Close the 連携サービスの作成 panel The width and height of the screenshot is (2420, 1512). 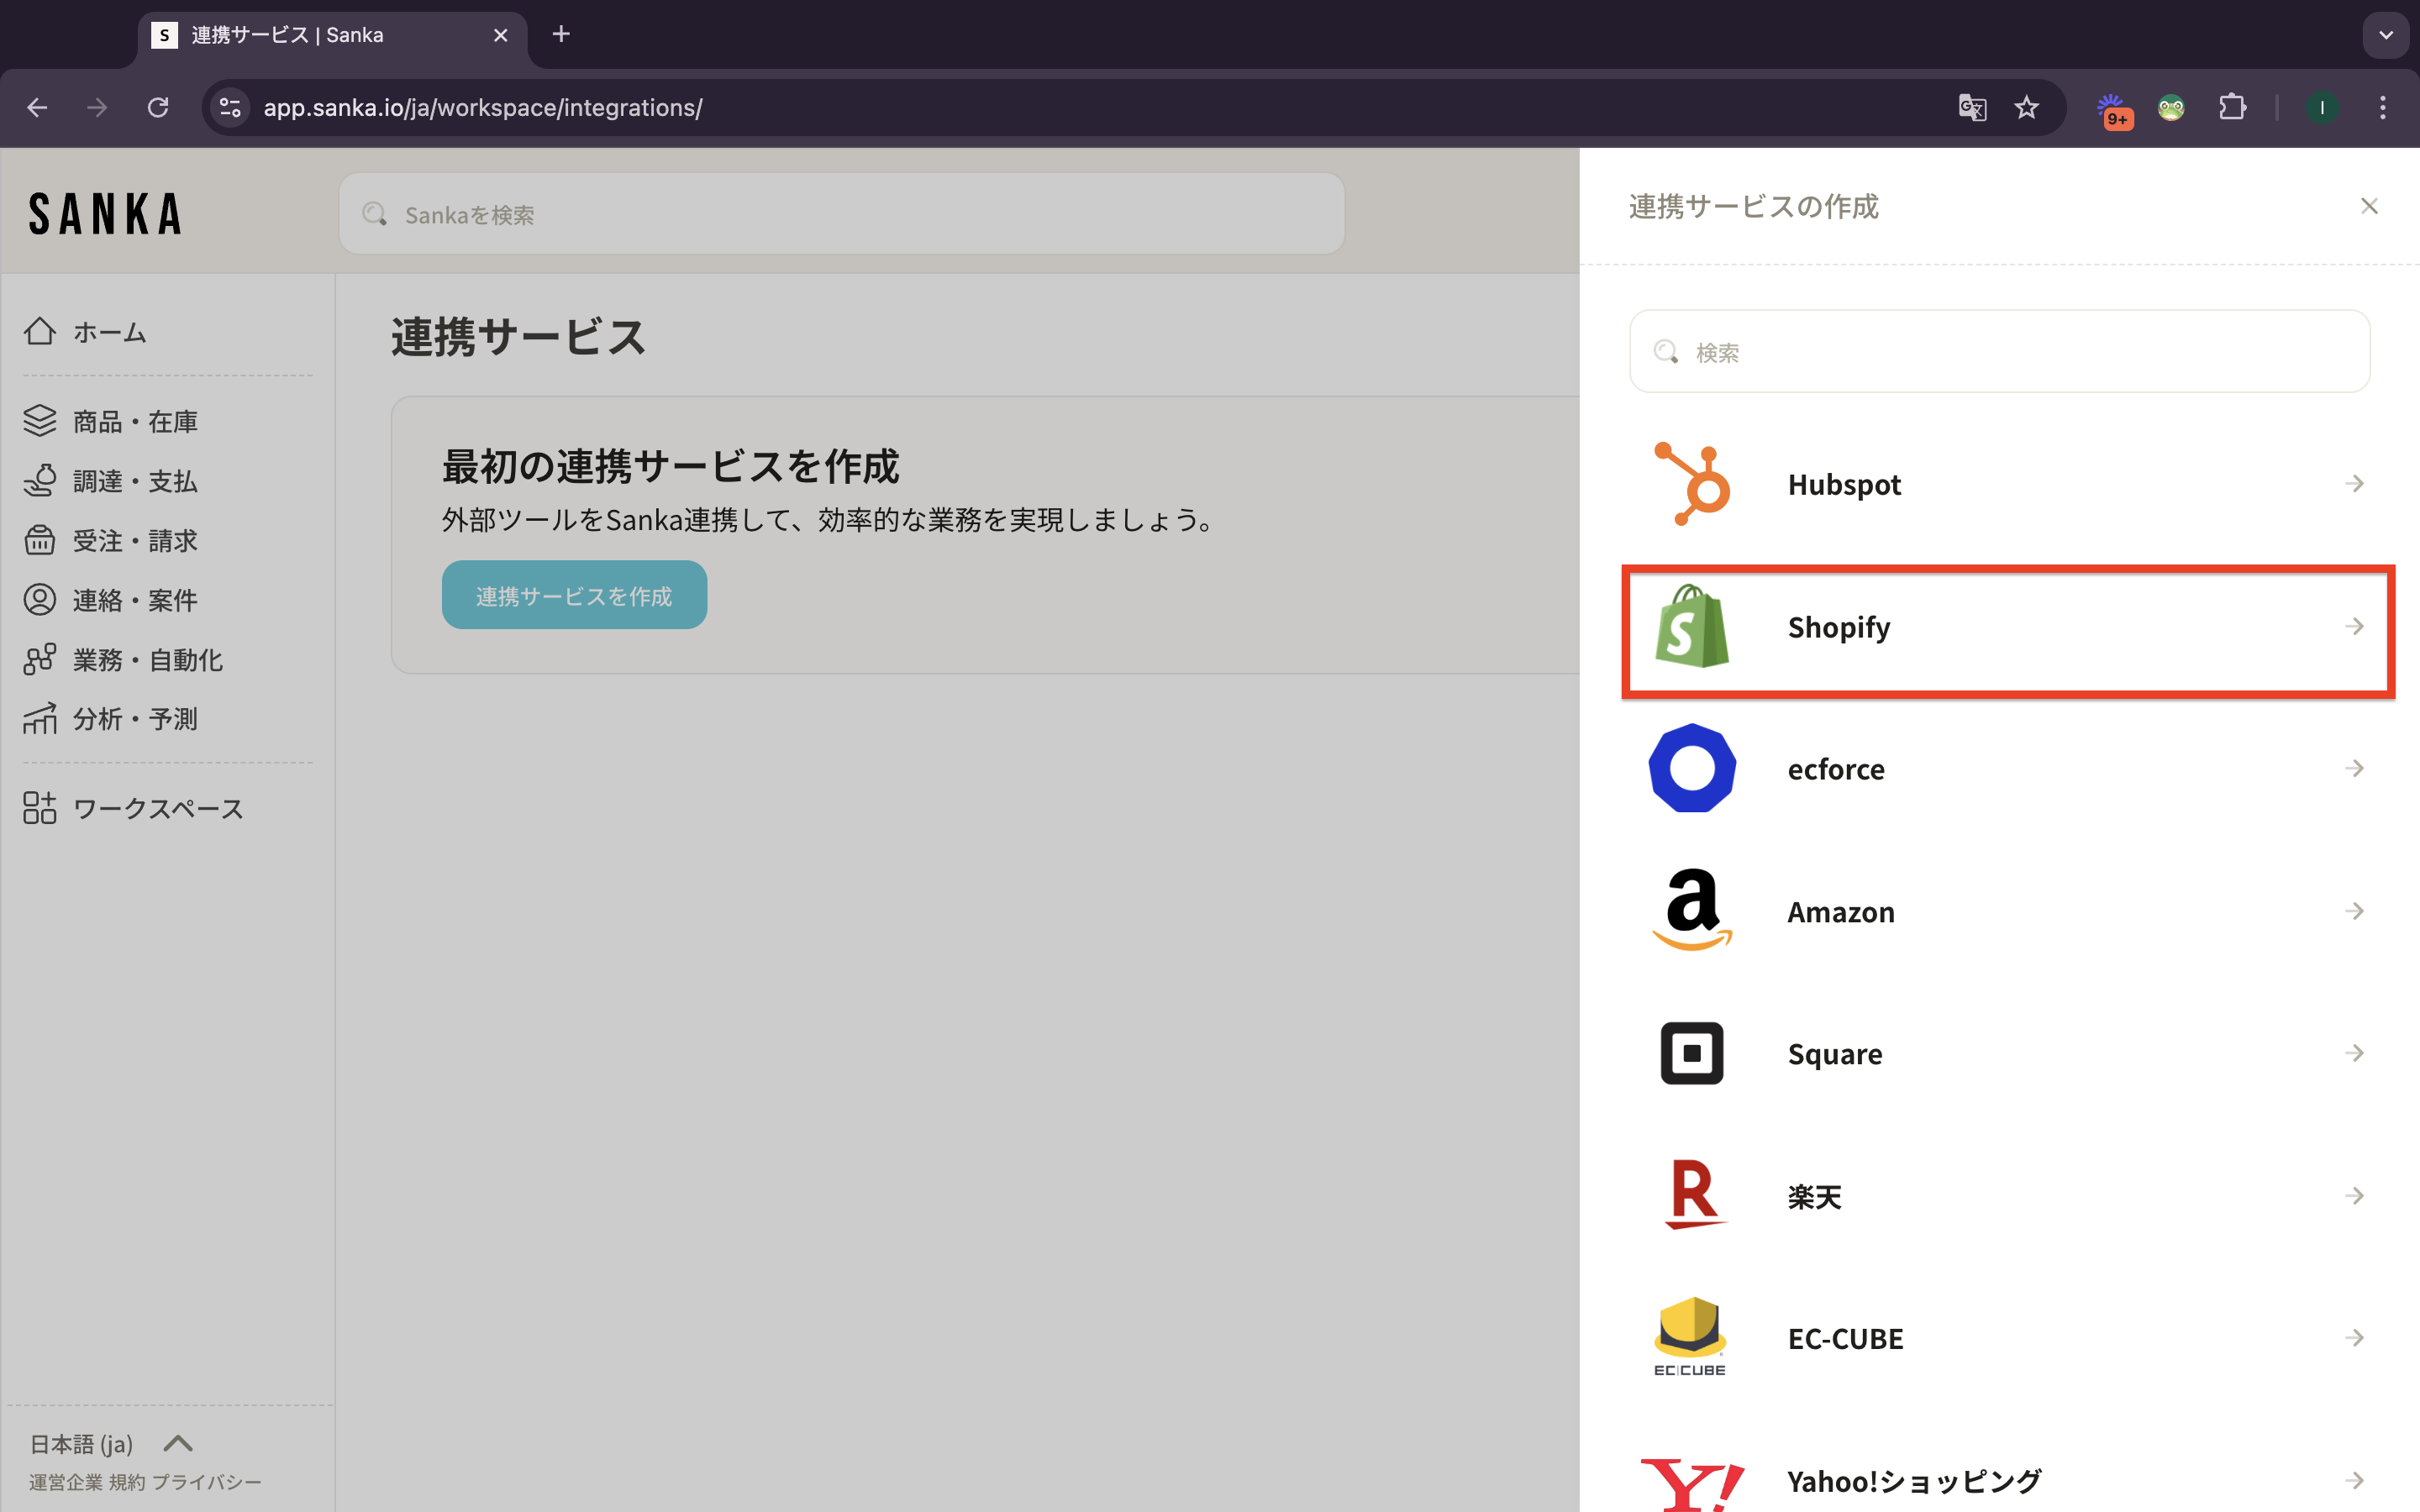tap(2369, 207)
